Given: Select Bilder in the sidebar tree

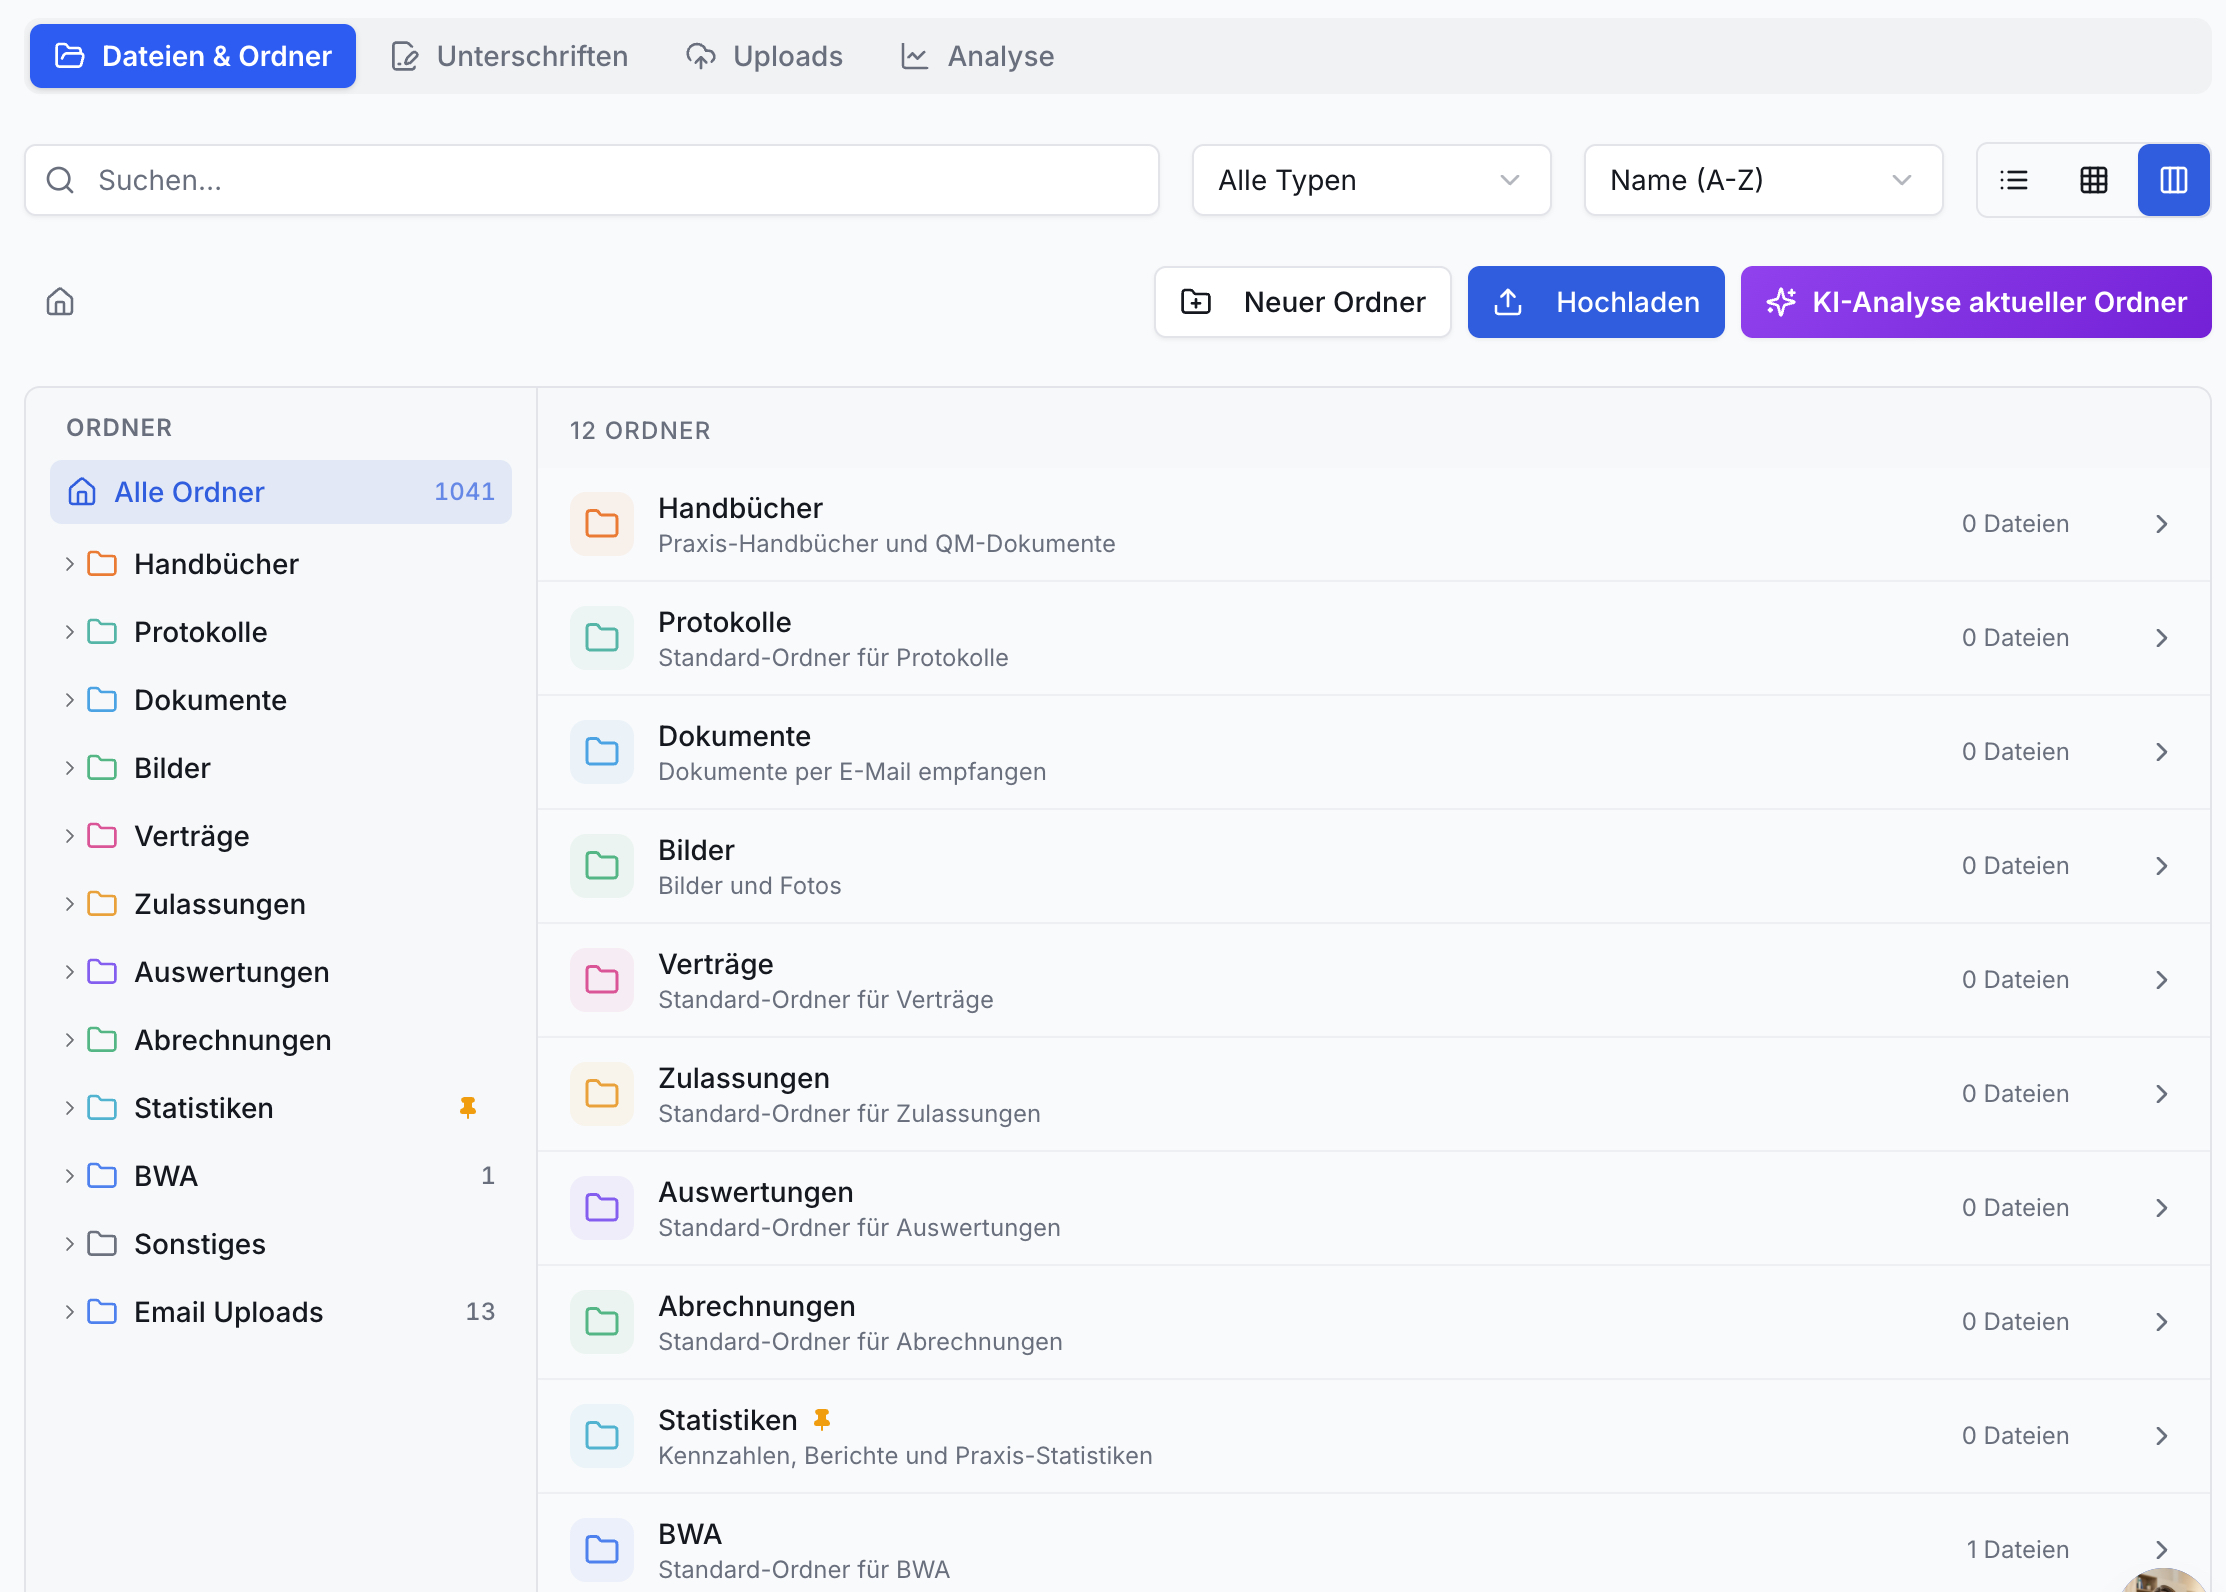Looking at the screenshot, I should point(281,768).
